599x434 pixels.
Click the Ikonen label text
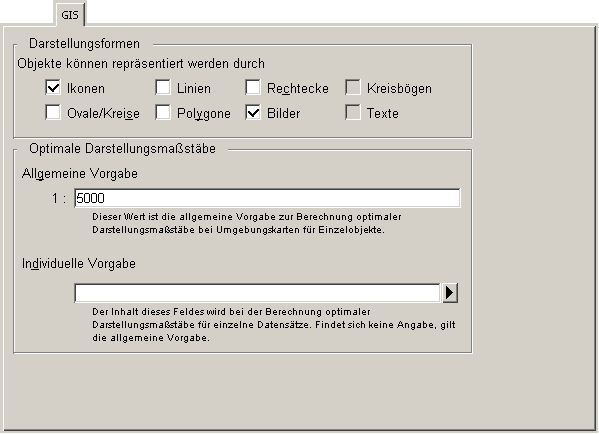pyautogui.click(x=86, y=89)
